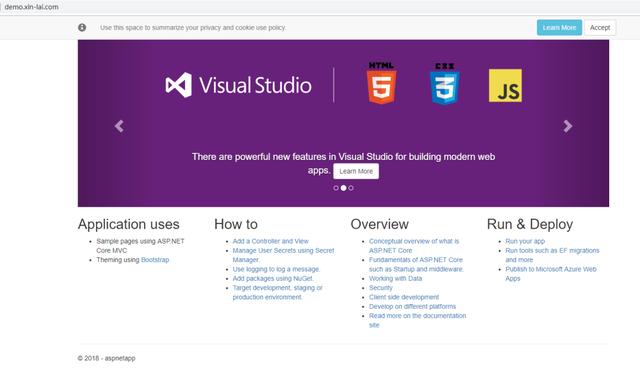This screenshot has height=374, width=640.
Task: Click the demo.xin-lai.com address text
Action: (31, 7)
